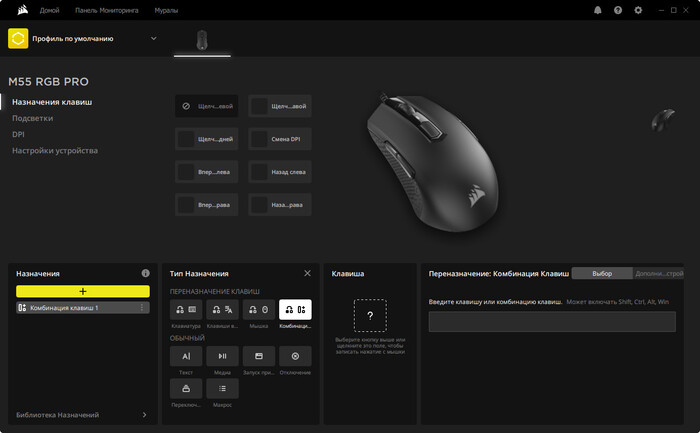Screen dimensions: 700x433
Task: Select the Disable assignment type icon
Action: [x=295, y=356]
